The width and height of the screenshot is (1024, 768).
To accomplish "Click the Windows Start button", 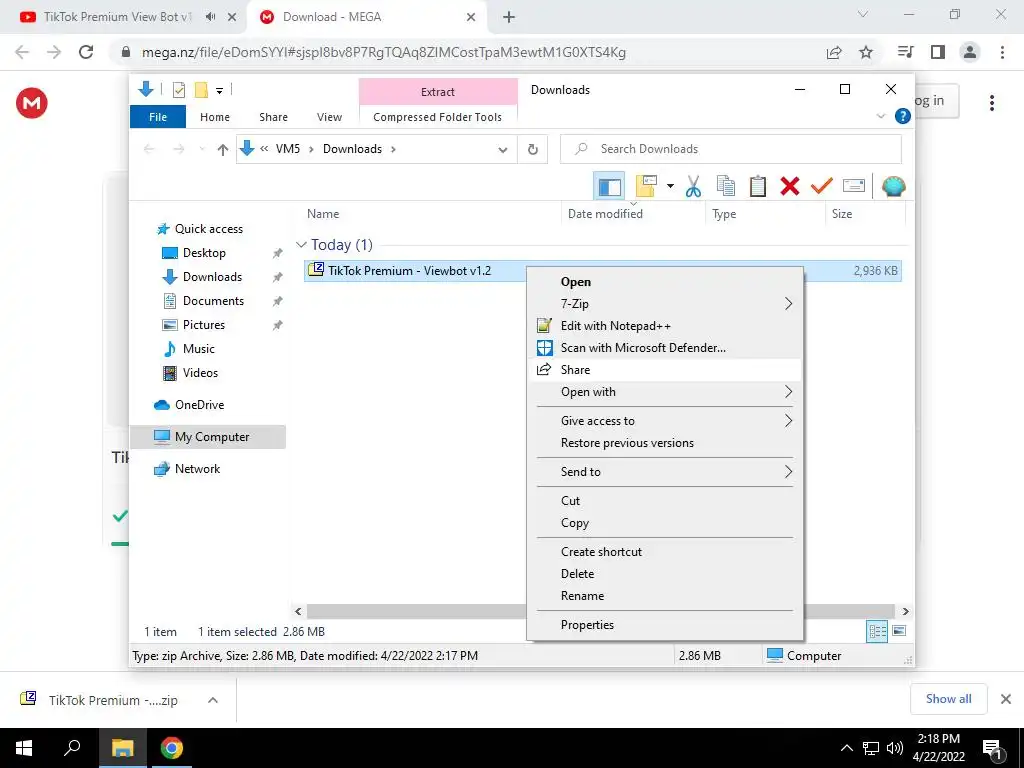I will (24, 748).
